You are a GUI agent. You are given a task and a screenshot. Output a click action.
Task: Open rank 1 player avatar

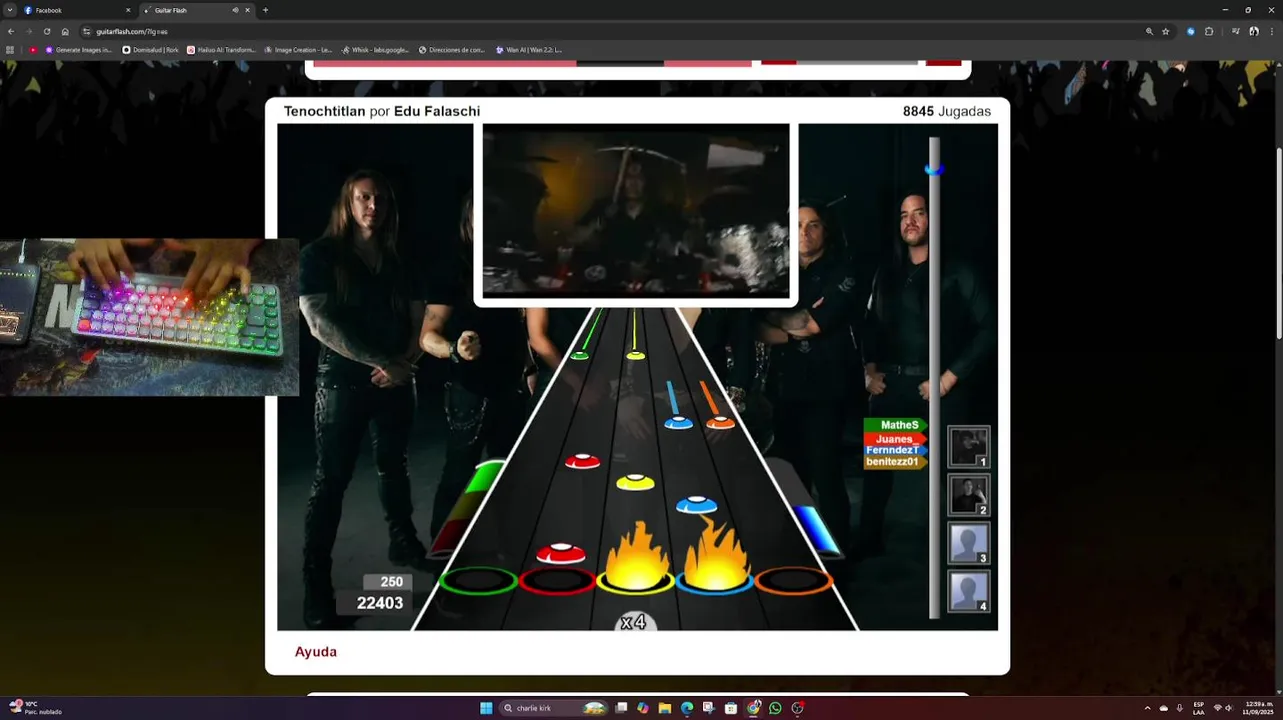969,447
